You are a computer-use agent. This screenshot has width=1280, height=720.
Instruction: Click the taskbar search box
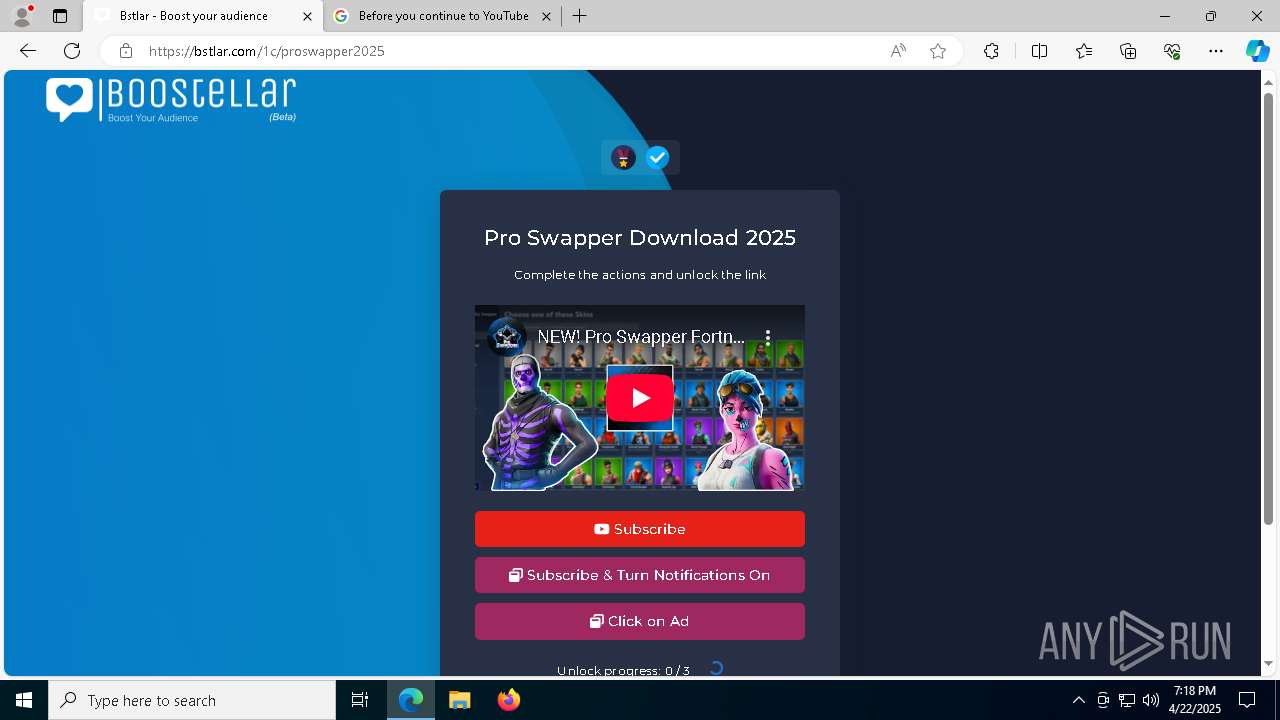[x=192, y=700]
